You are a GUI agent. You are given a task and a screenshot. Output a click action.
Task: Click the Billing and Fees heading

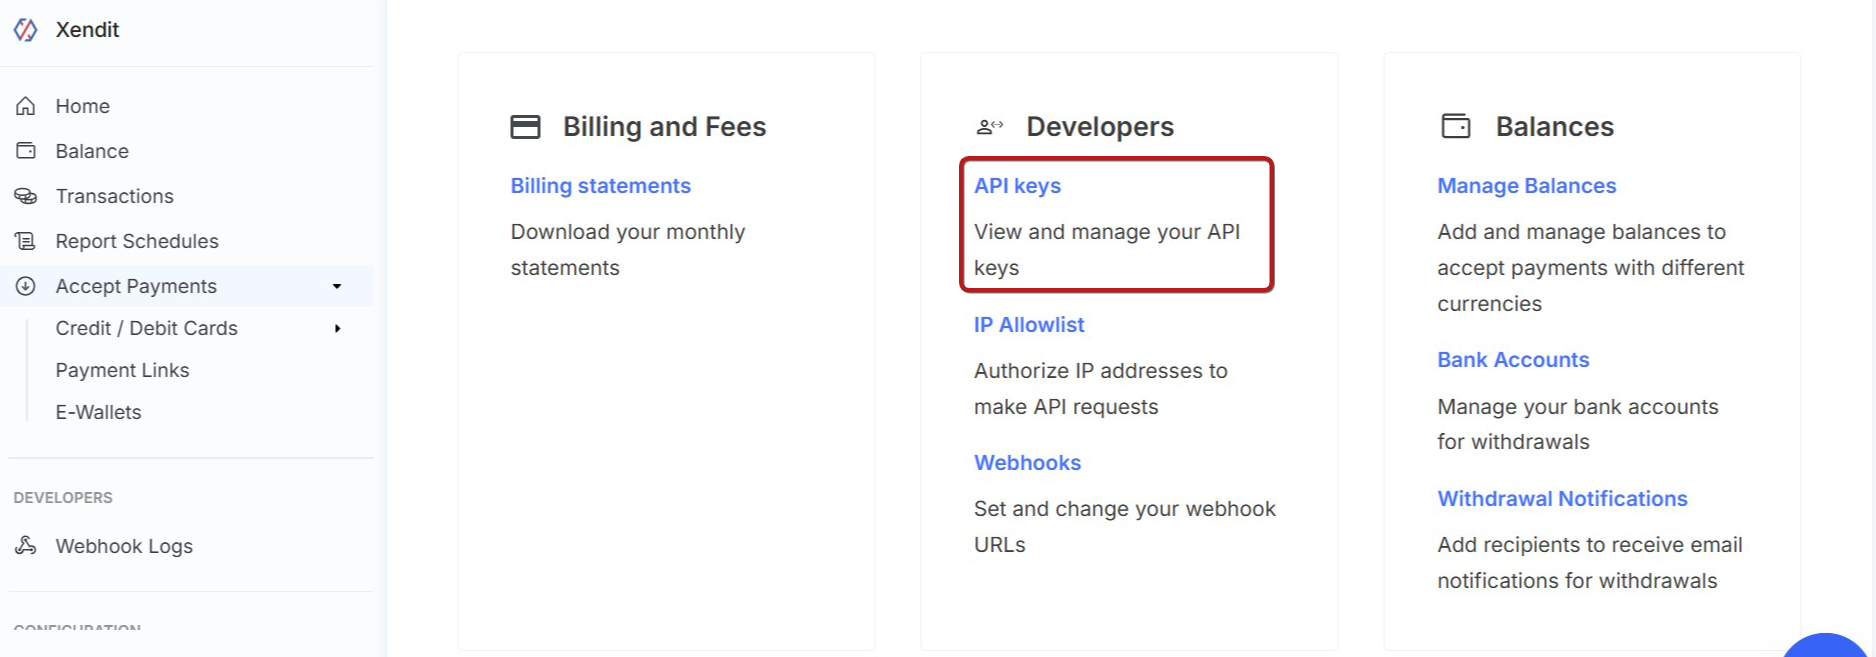[x=664, y=127]
